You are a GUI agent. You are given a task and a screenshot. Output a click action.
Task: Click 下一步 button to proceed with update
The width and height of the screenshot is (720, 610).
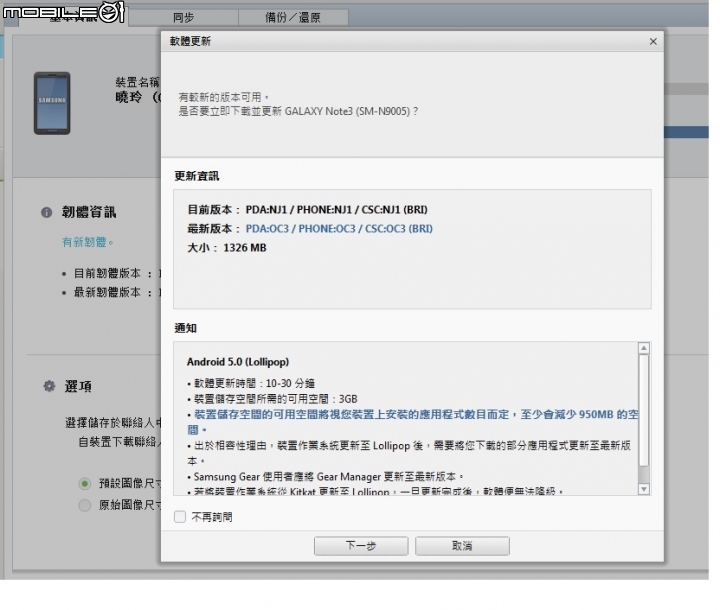(361, 546)
